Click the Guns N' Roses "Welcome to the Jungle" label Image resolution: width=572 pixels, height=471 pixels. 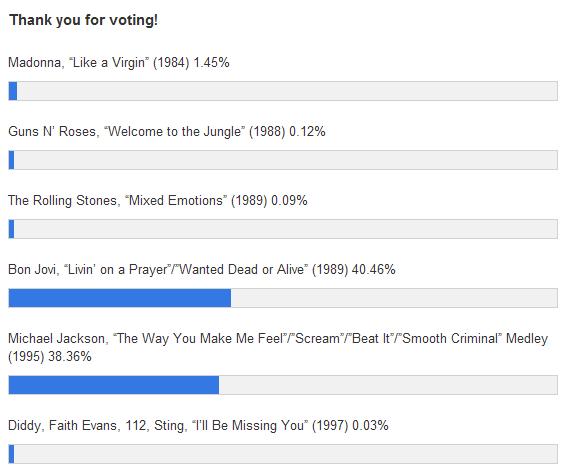pyautogui.click(x=147, y=131)
